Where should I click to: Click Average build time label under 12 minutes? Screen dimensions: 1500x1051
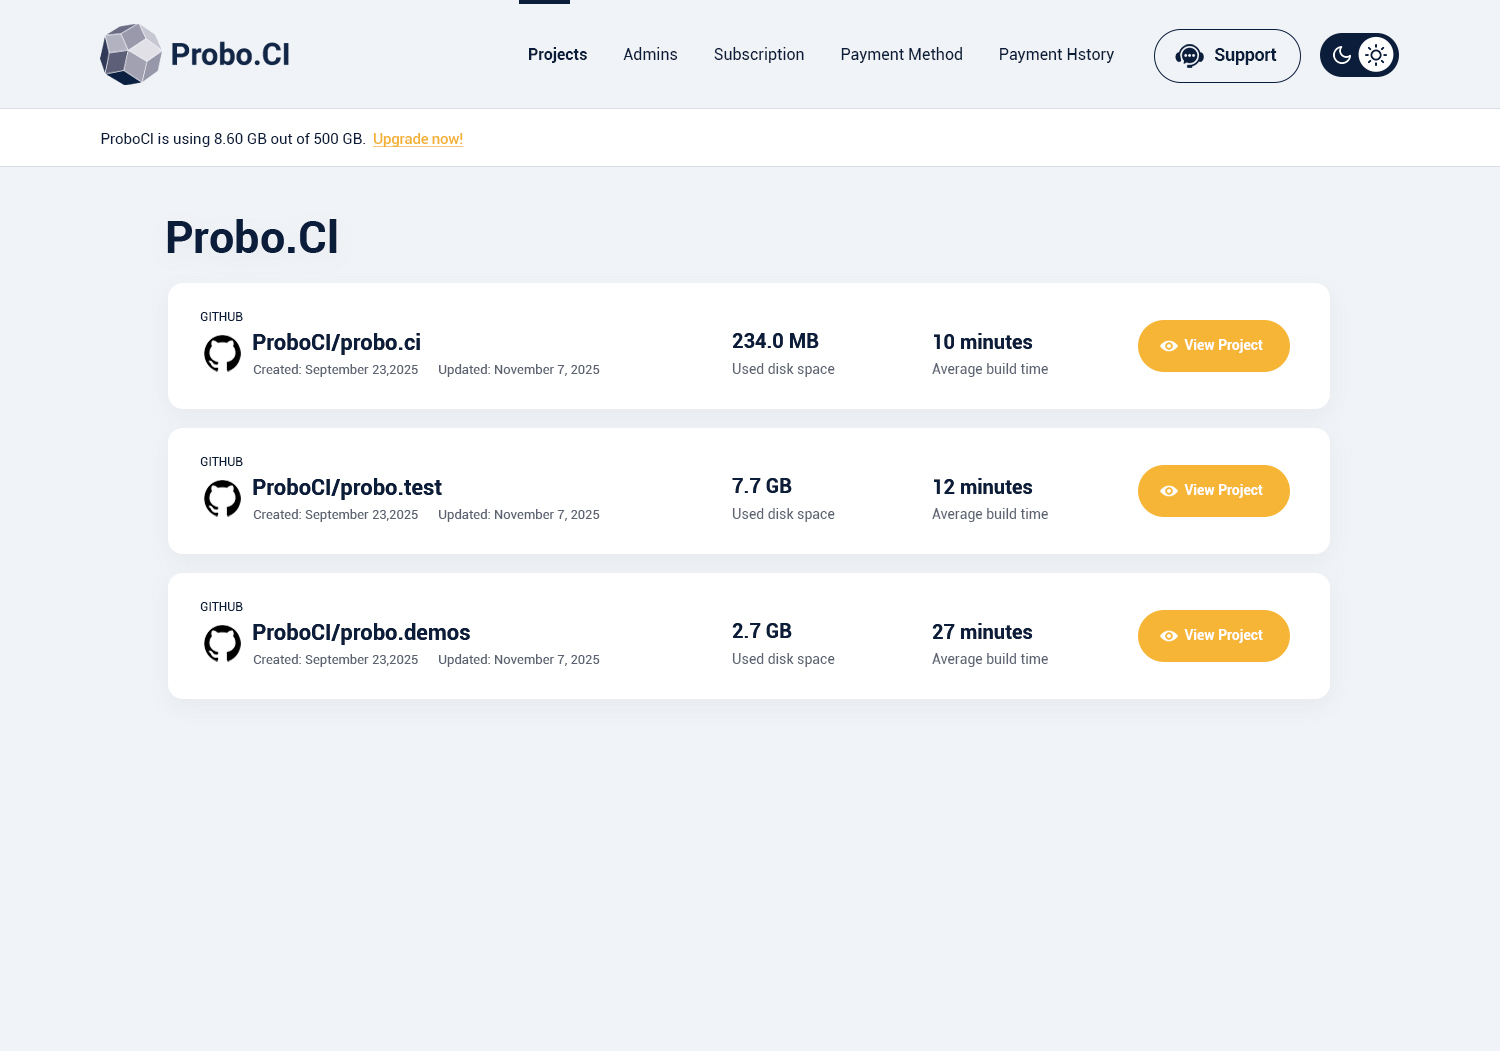pyautogui.click(x=990, y=514)
